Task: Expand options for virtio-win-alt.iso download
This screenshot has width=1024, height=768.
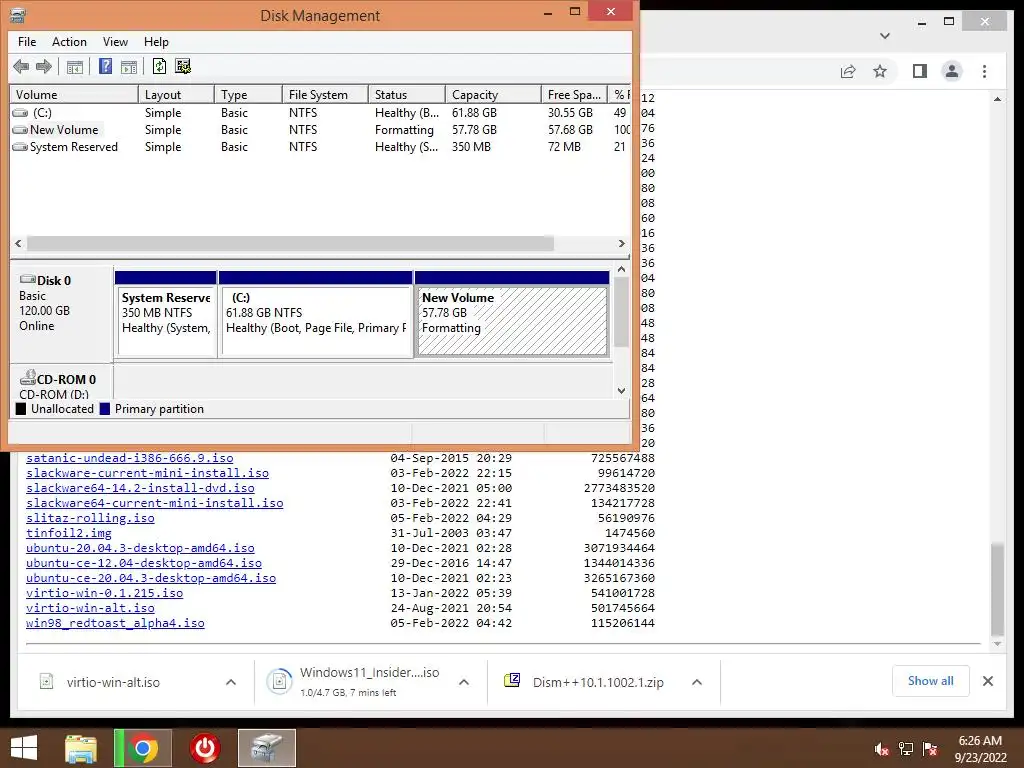Action: [x=231, y=682]
